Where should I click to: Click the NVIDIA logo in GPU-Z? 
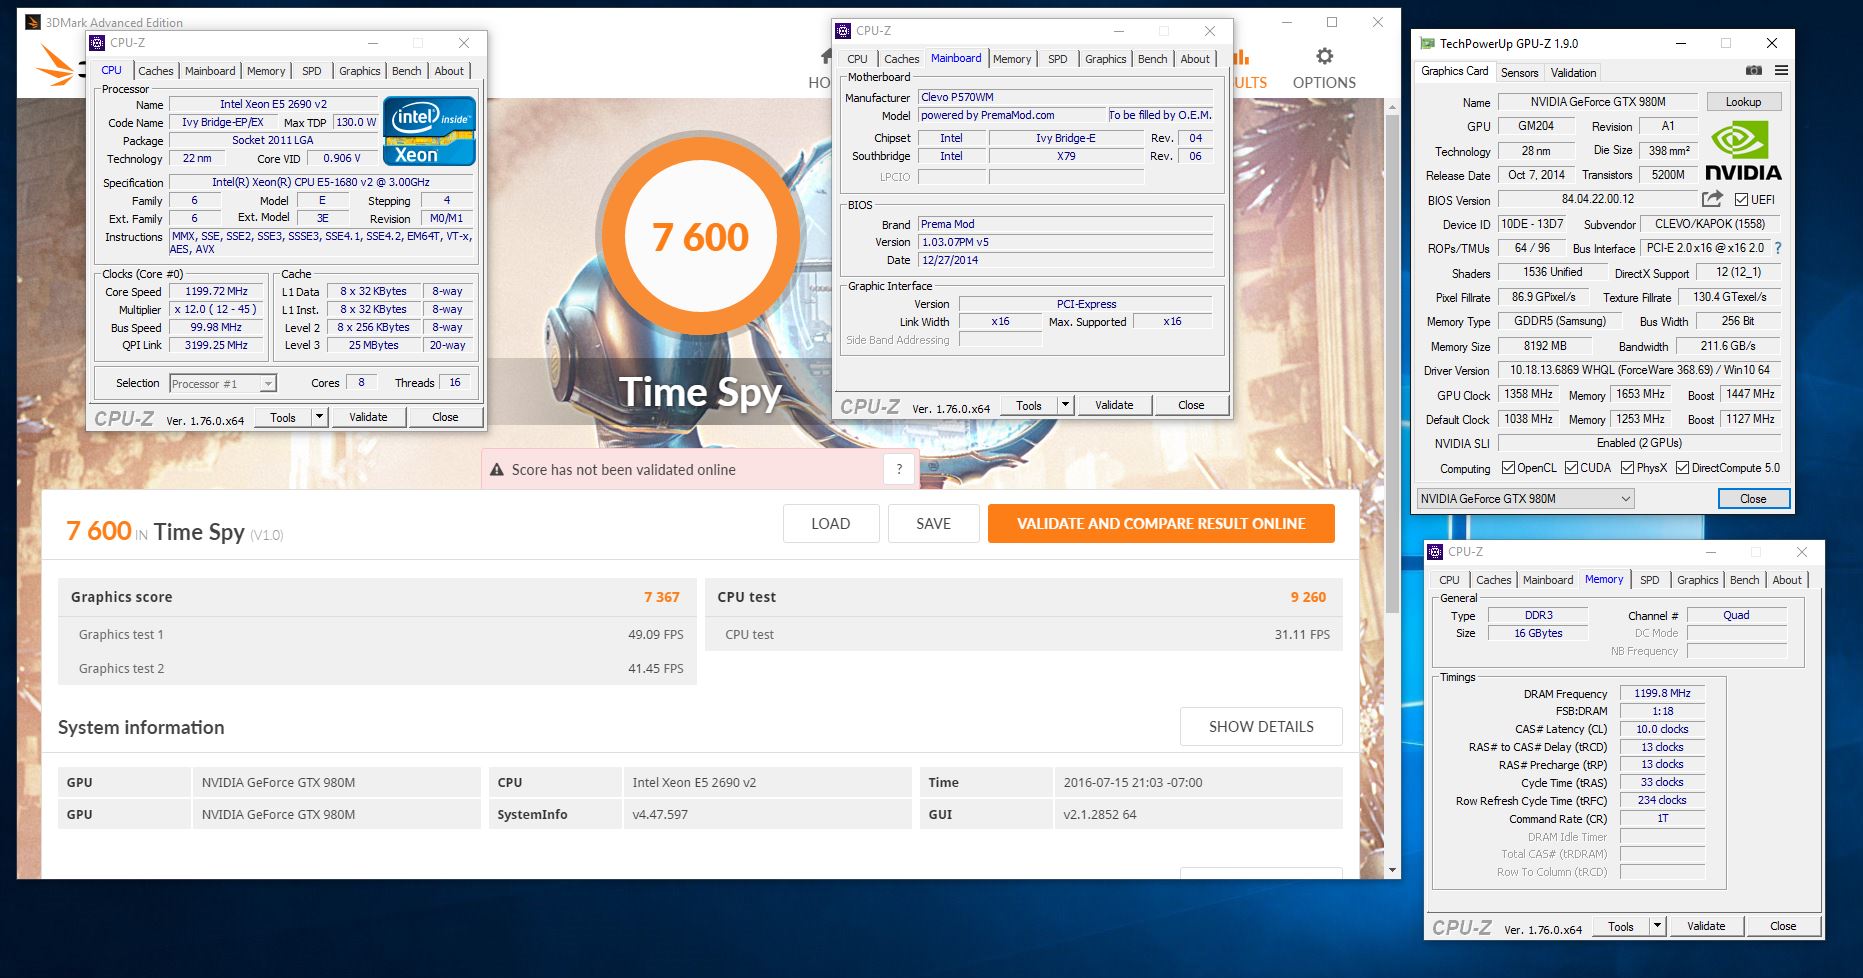pyautogui.click(x=1742, y=151)
